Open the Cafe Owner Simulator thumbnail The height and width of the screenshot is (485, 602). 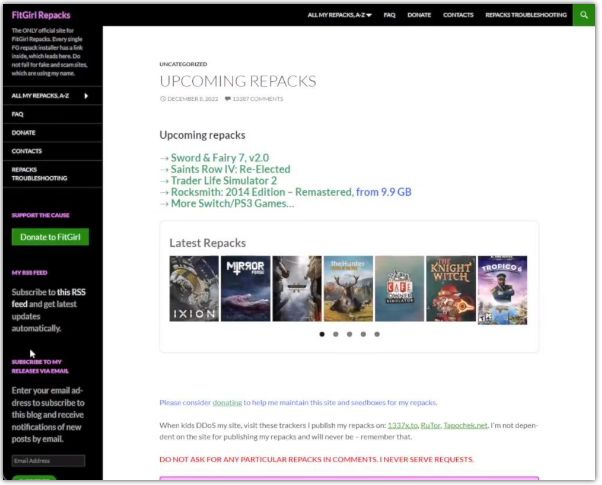pos(400,289)
